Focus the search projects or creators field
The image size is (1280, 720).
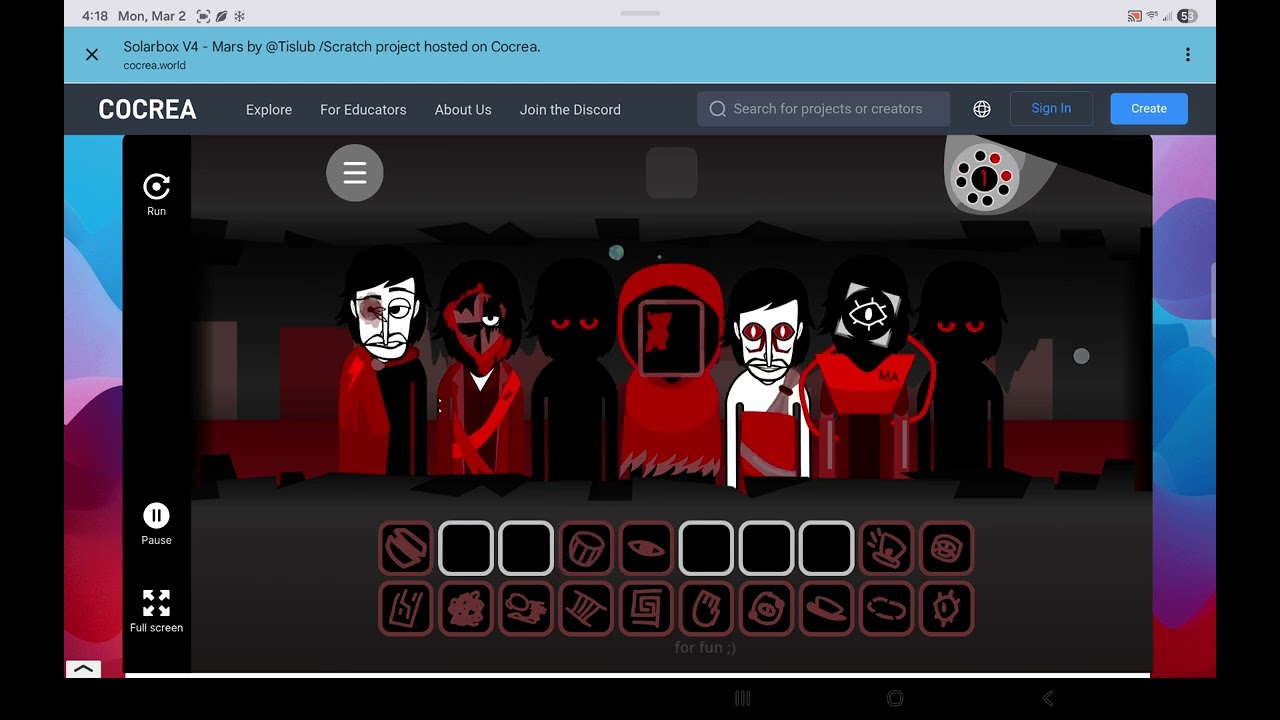(x=824, y=109)
